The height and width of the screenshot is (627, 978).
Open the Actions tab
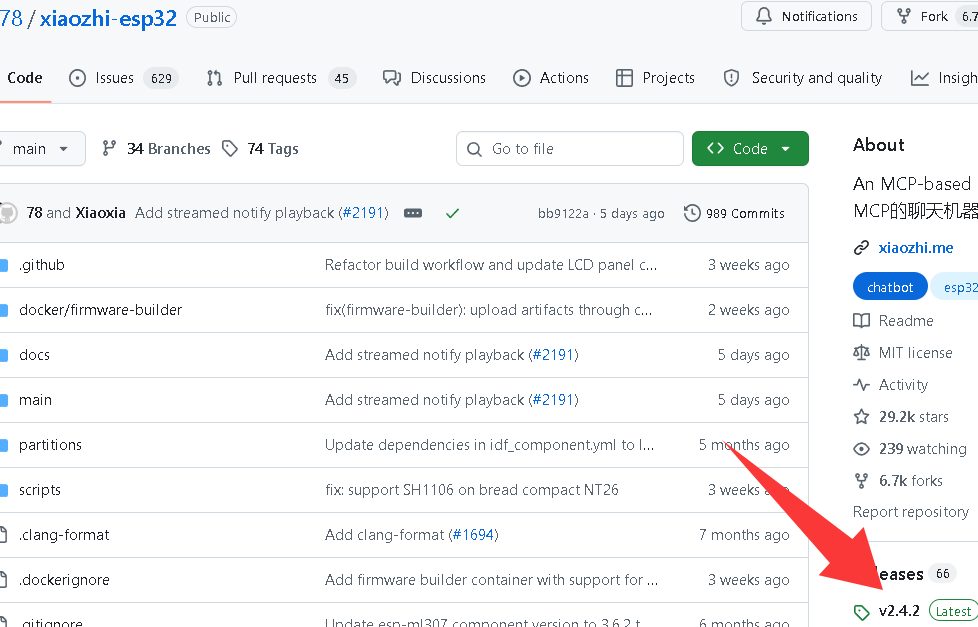(x=551, y=78)
